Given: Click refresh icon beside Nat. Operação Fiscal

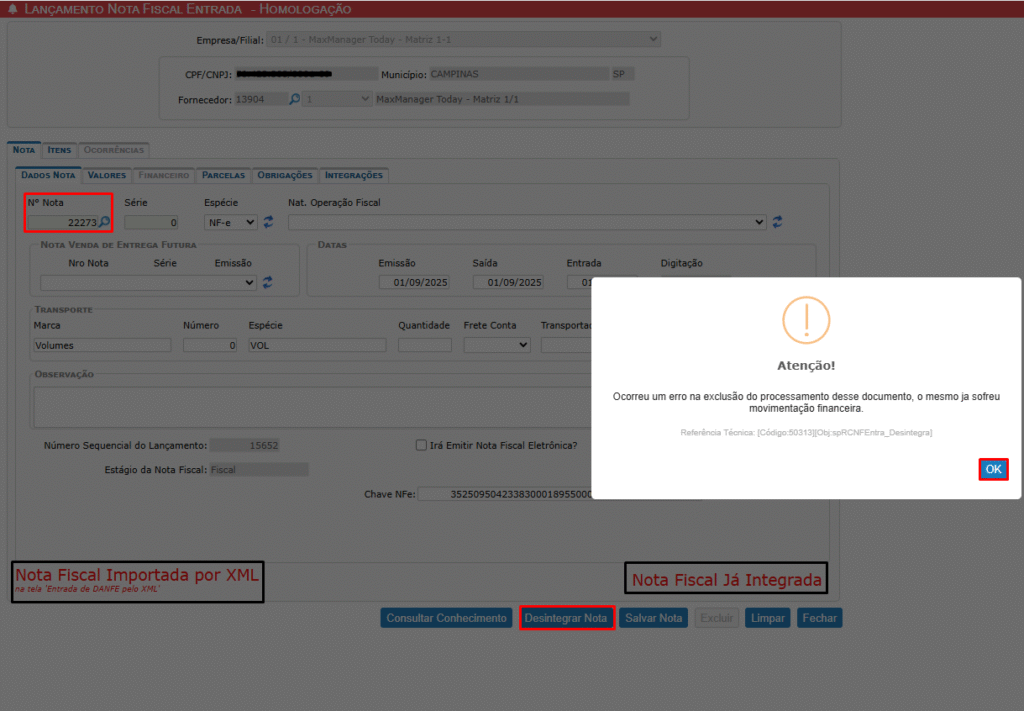Looking at the screenshot, I should pos(777,222).
